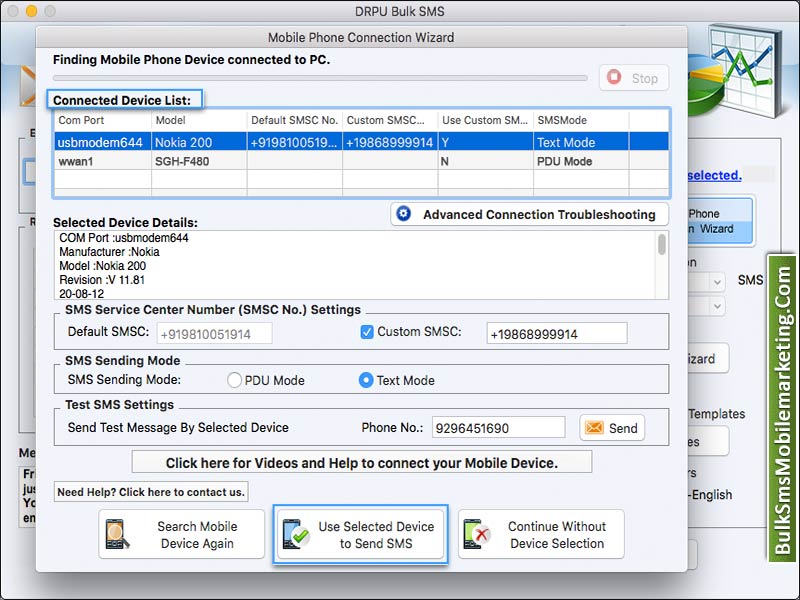Click the gear icon for Advanced Connection Troubleshooting

click(404, 214)
